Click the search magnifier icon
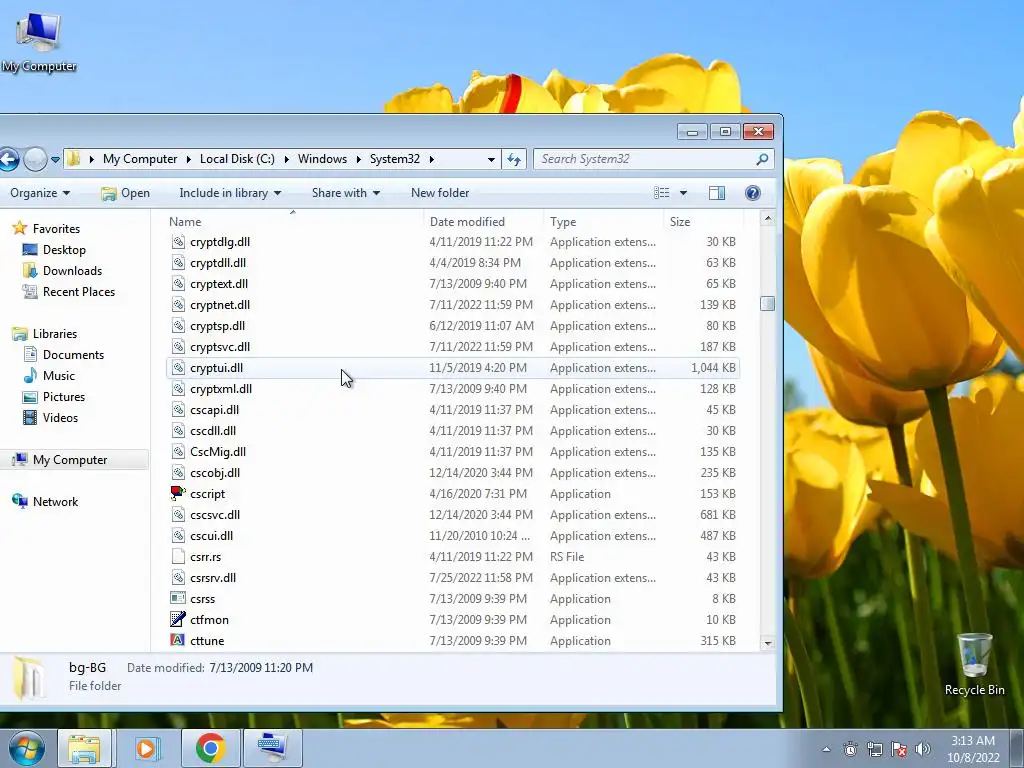Screen dimensions: 1024x768 [762, 159]
